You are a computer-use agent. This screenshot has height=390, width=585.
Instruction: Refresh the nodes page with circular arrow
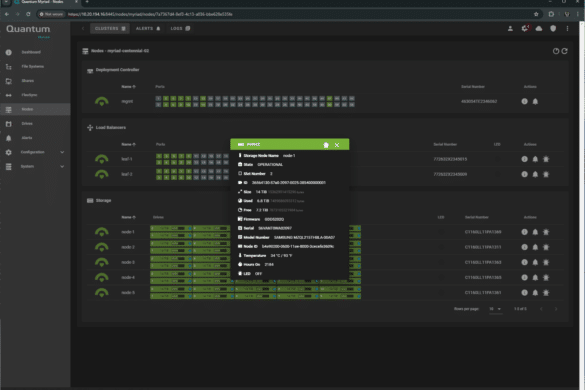point(564,51)
